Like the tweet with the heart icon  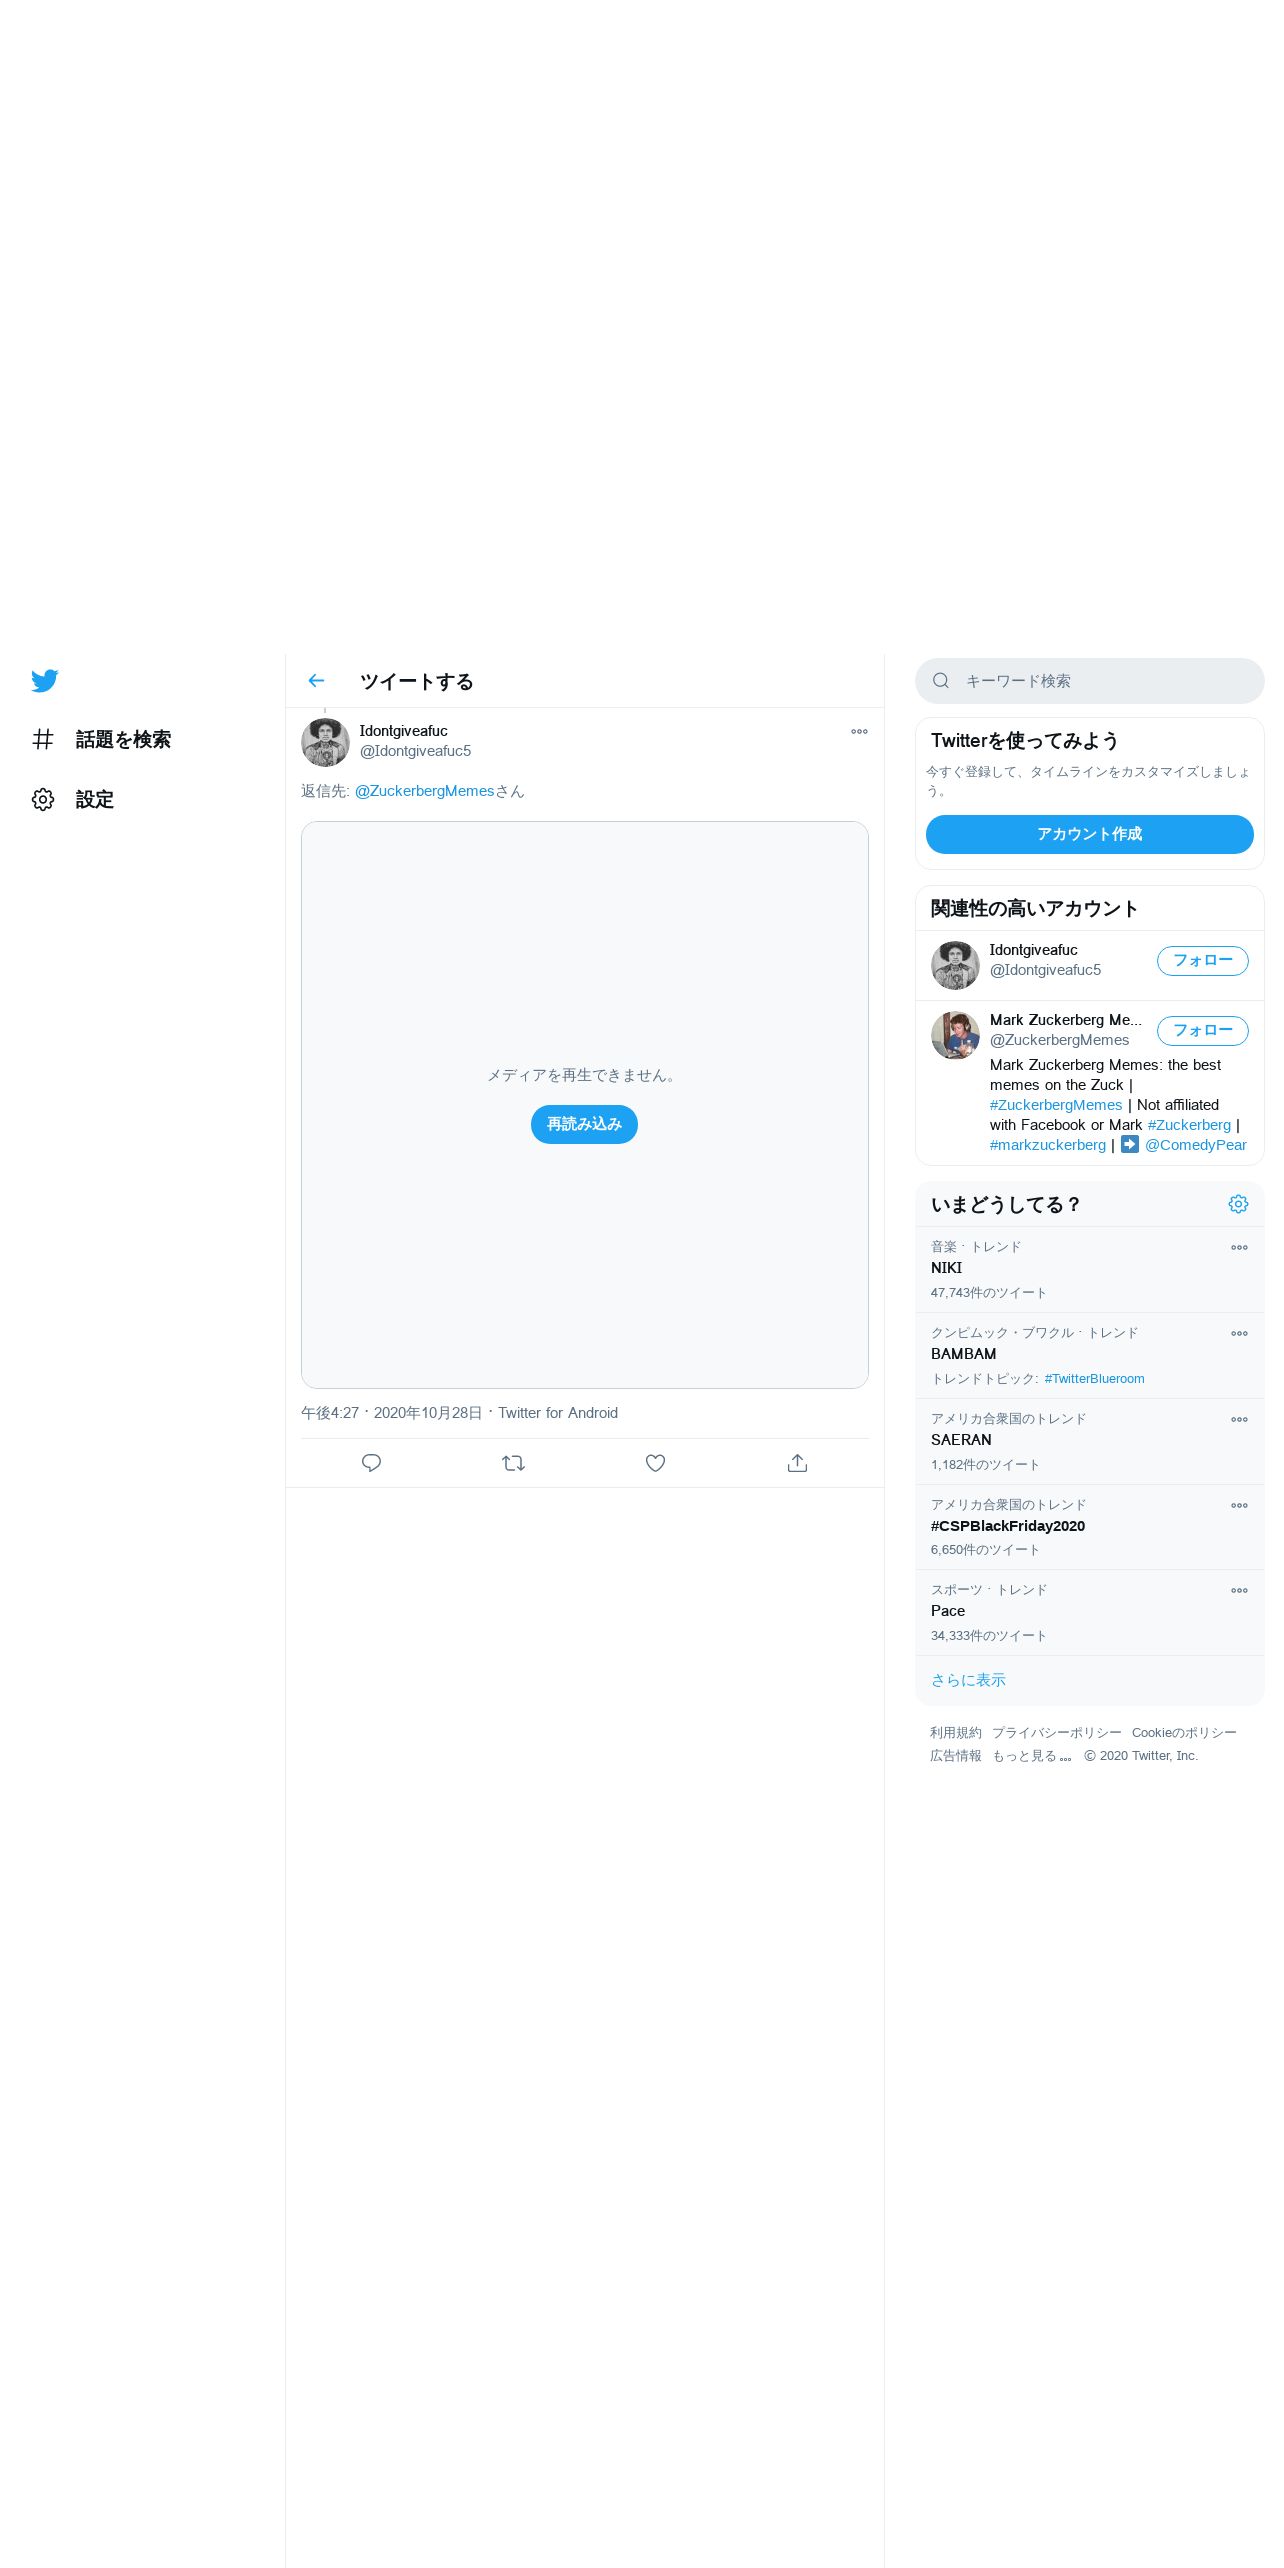[655, 1463]
